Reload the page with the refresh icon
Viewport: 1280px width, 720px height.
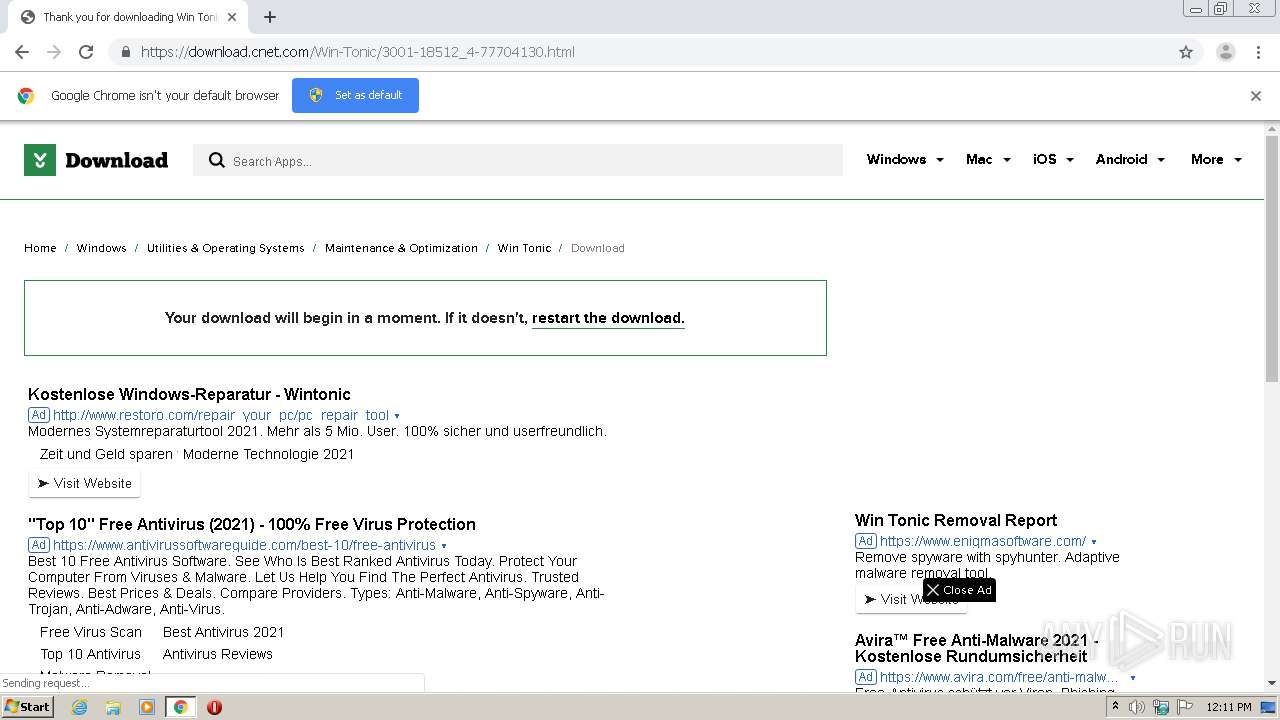point(86,52)
